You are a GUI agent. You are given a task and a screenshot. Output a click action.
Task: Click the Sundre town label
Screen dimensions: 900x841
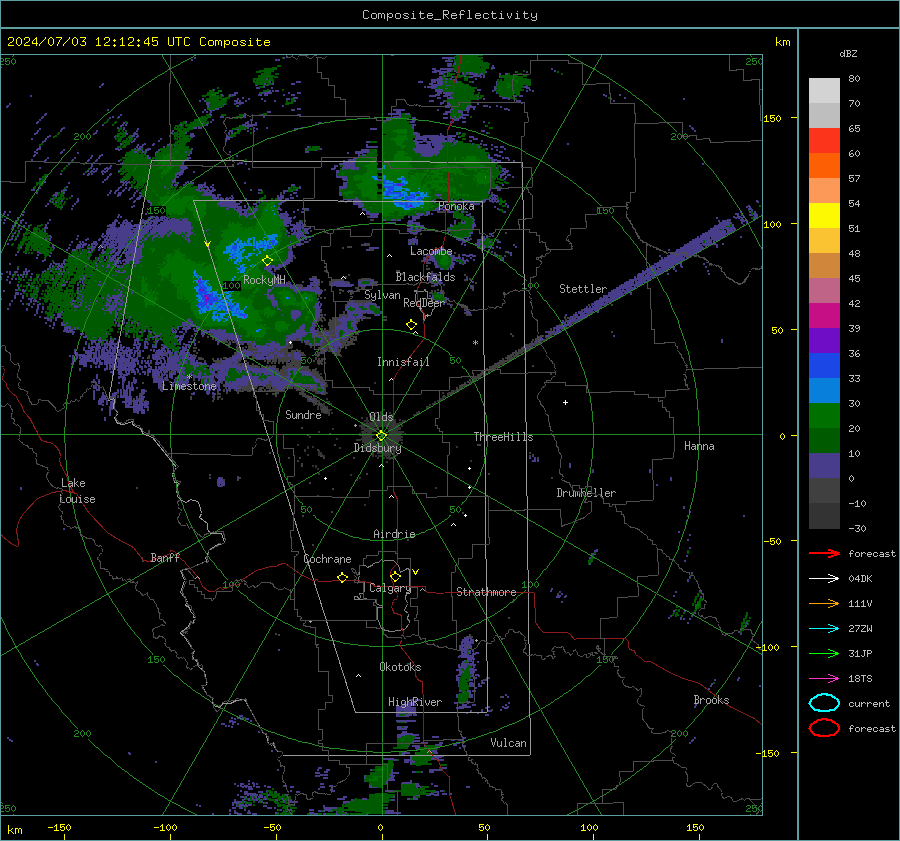click(x=303, y=415)
